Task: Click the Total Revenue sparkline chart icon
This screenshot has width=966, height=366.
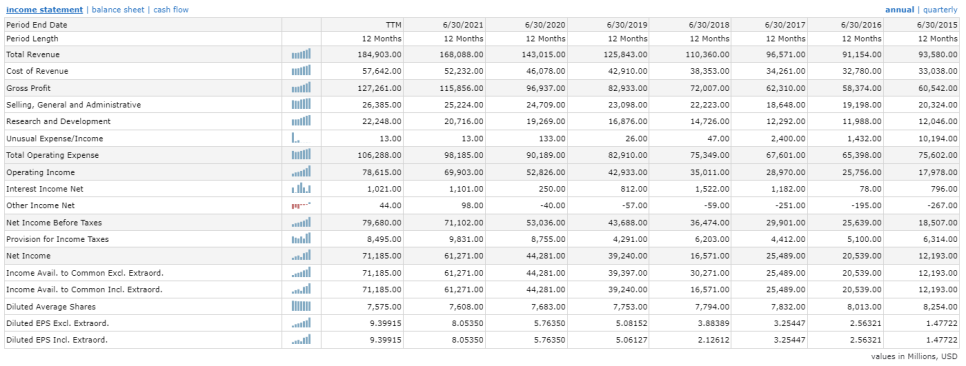Action: [301, 54]
